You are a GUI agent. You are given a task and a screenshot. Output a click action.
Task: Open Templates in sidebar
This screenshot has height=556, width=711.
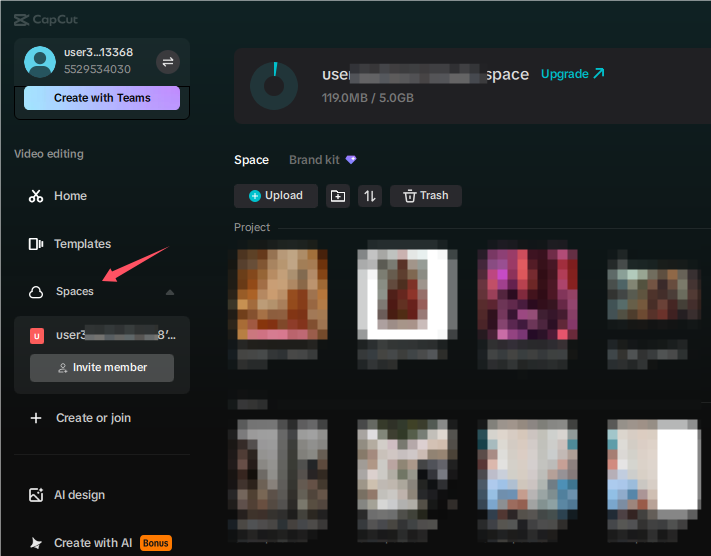point(83,244)
